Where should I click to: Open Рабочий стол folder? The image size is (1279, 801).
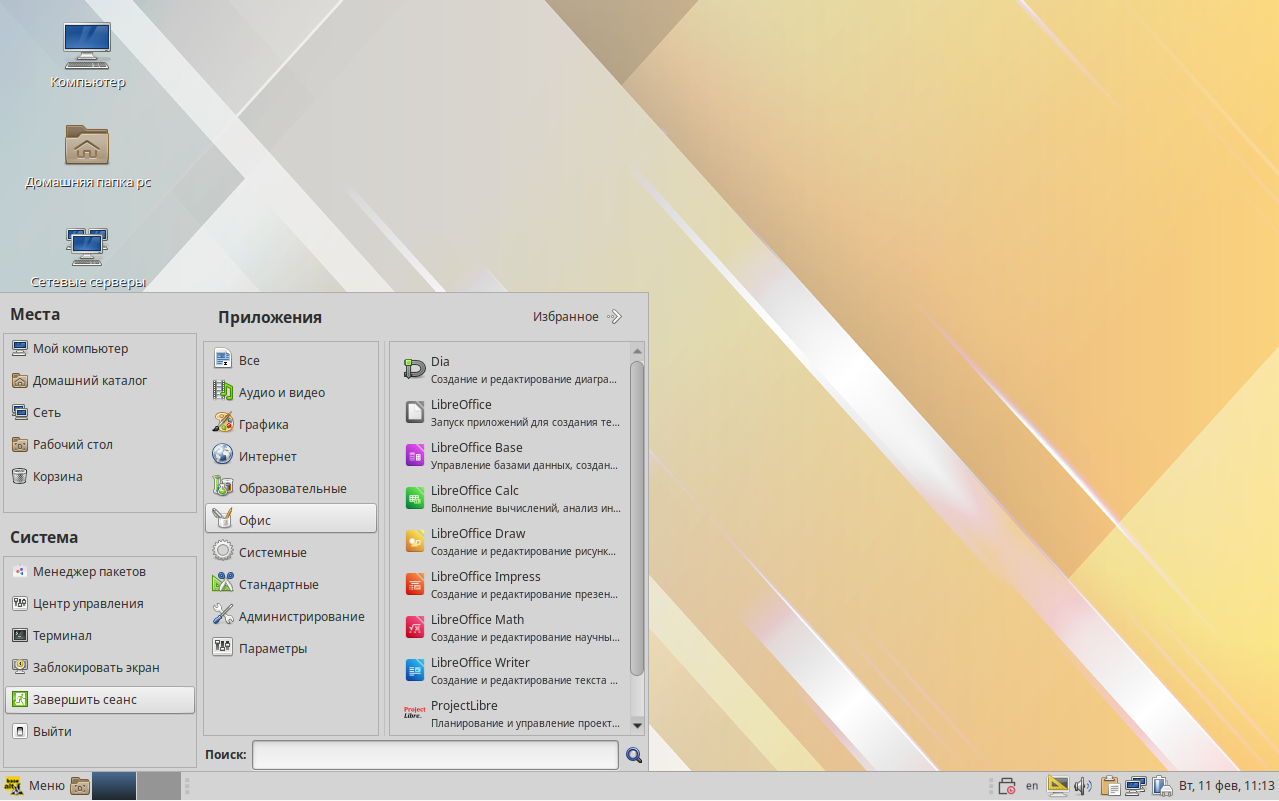pyautogui.click(x=100, y=444)
